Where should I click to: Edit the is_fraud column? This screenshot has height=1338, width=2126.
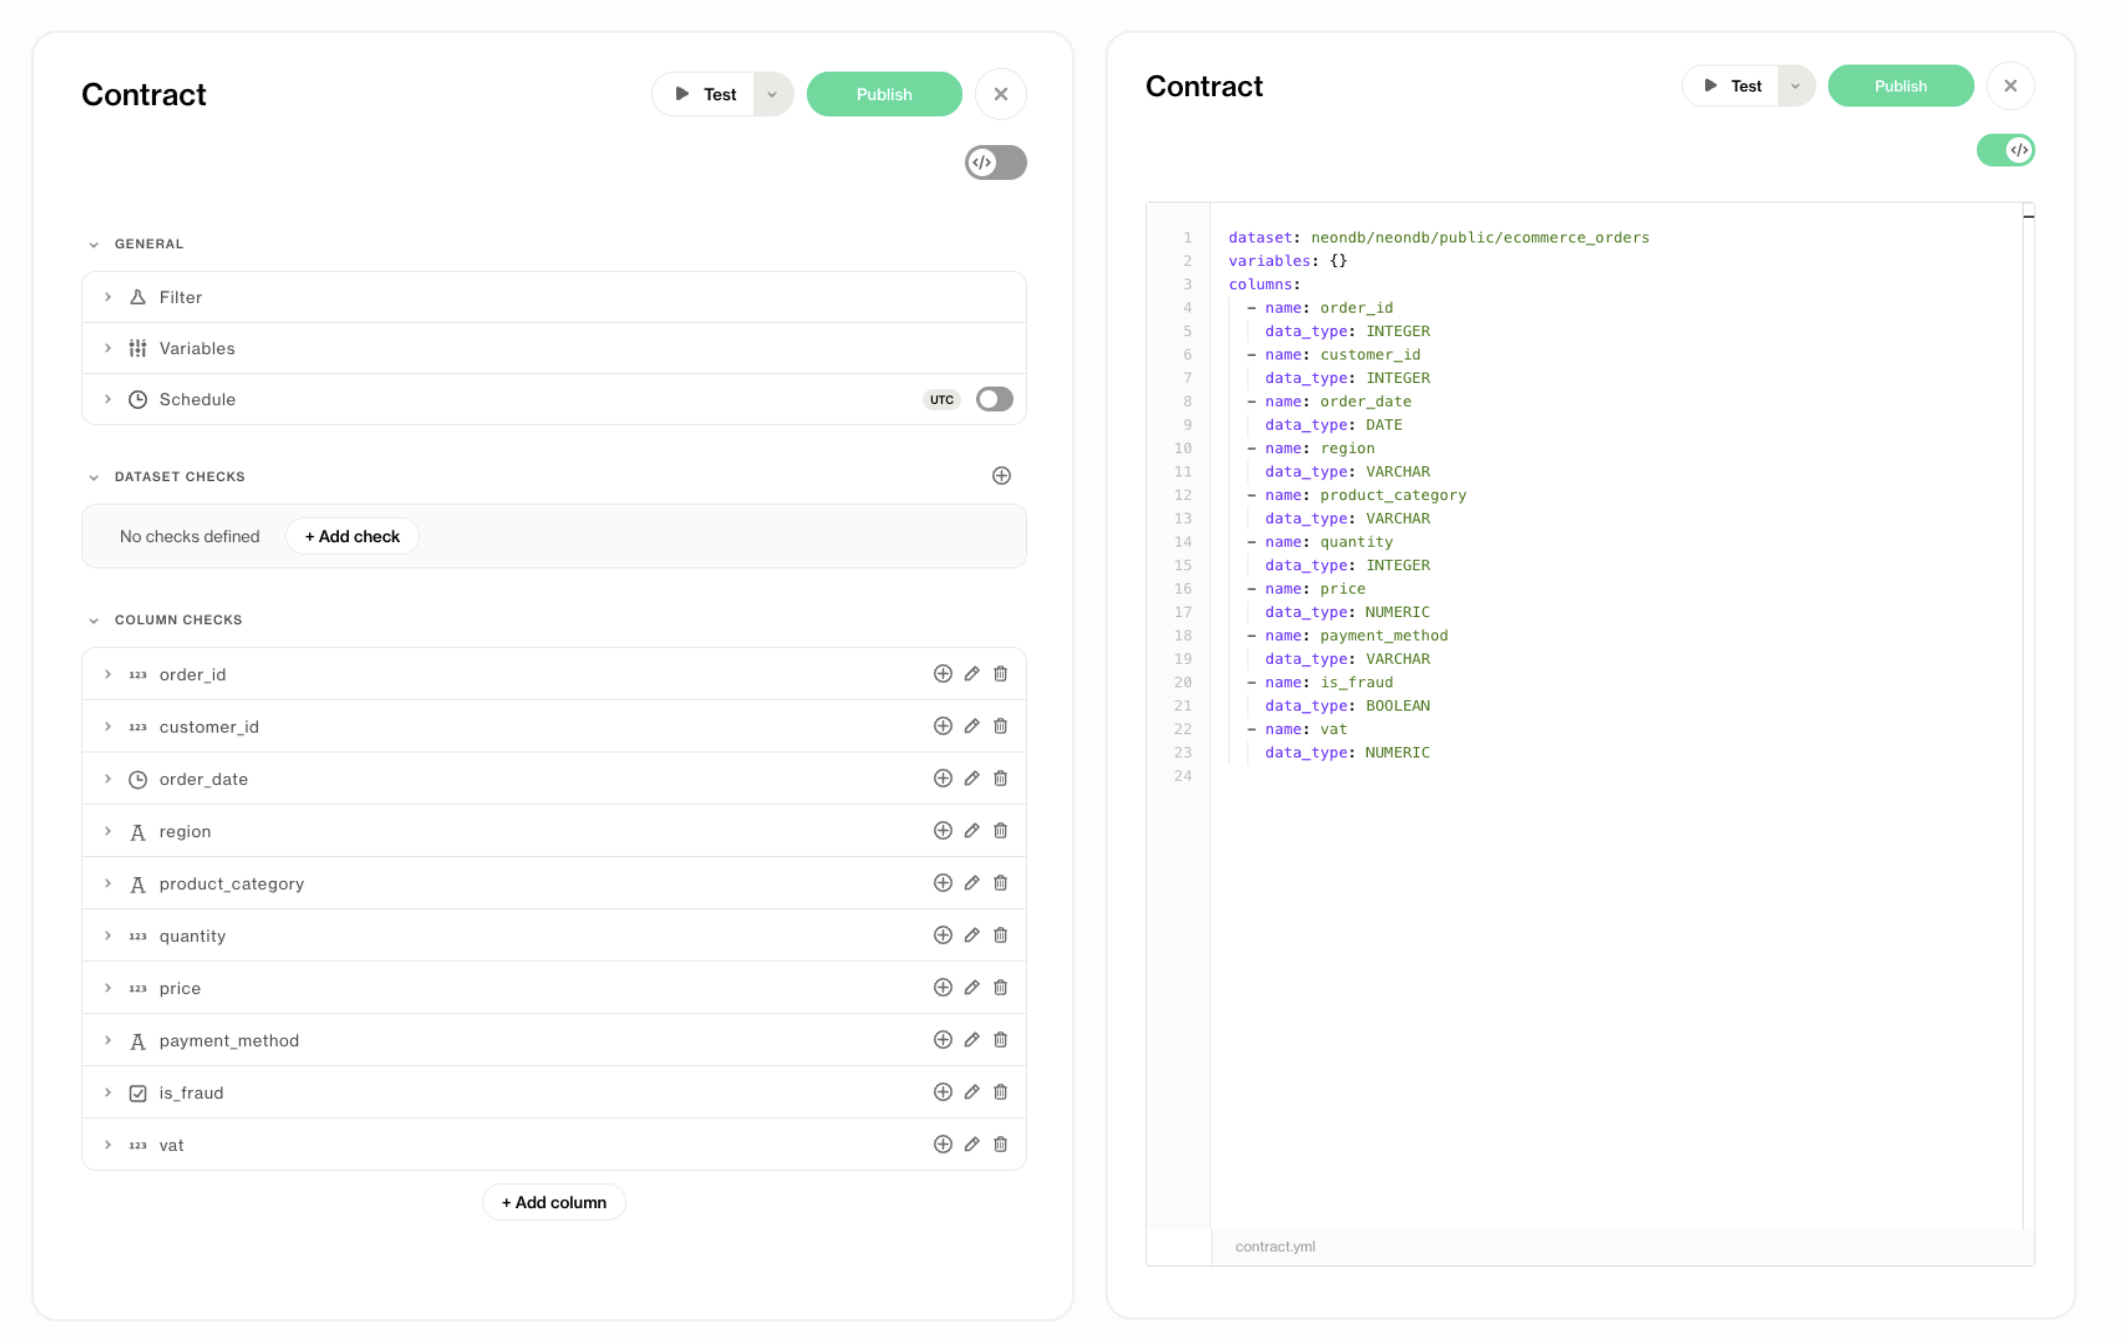(x=971, y=1092)
